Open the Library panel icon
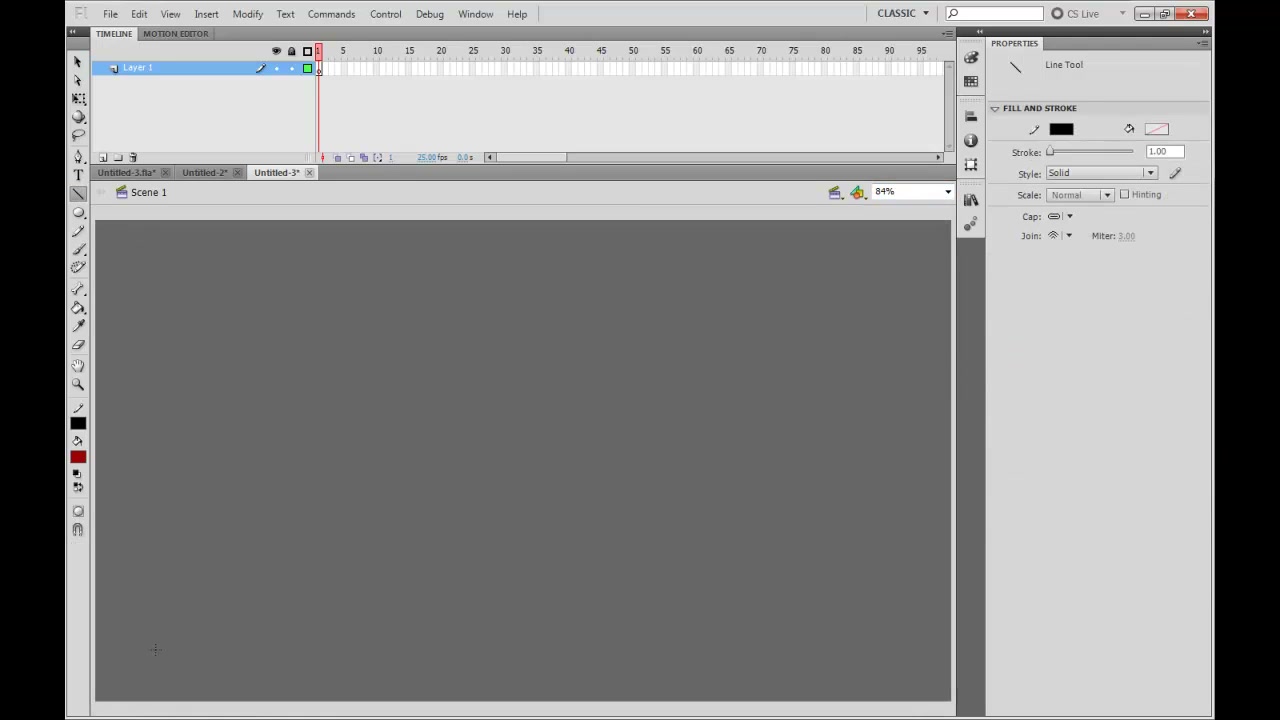 click(x=971, y=200)
